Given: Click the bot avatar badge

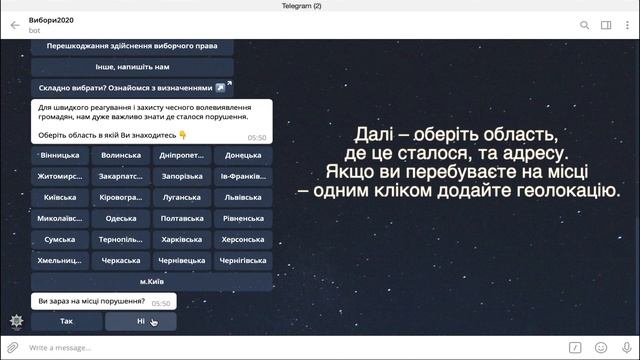Looking at the screenshot, I should (16, 321).
